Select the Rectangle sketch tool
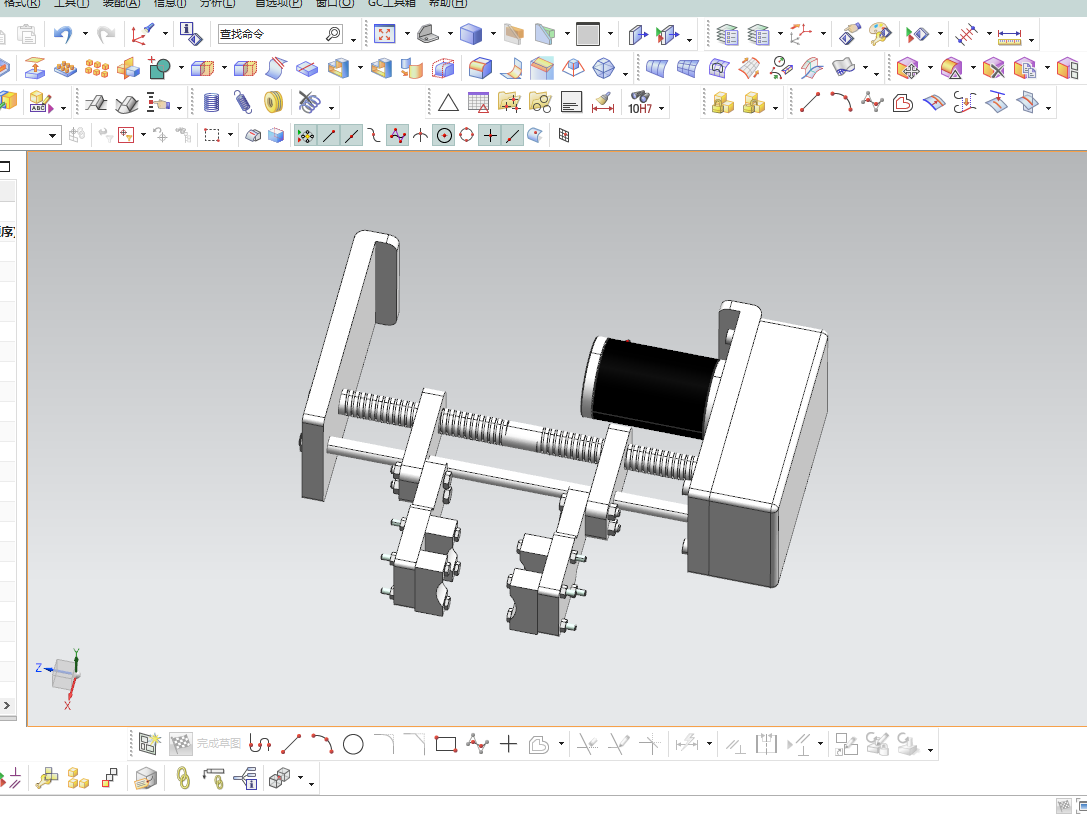Viewport: 1087px width, 816px height. (x=446, y=745)
